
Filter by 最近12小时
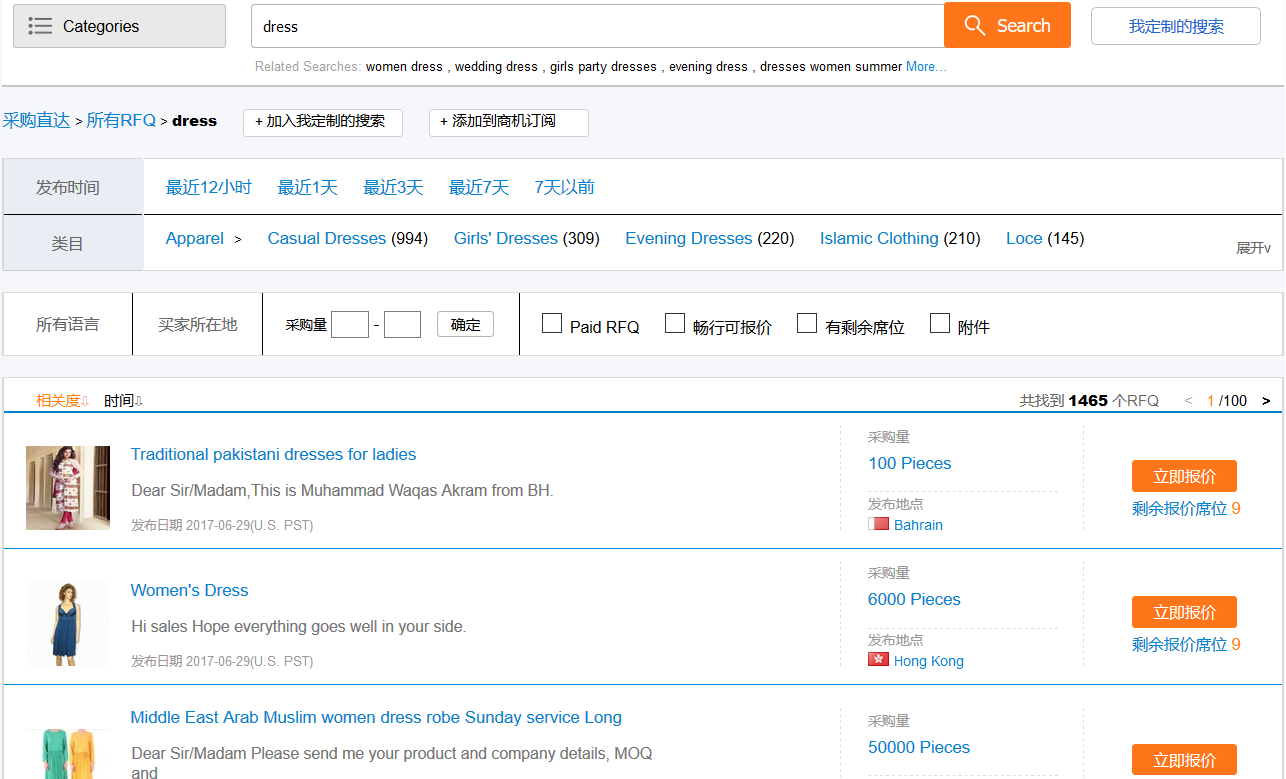[209, 187]
